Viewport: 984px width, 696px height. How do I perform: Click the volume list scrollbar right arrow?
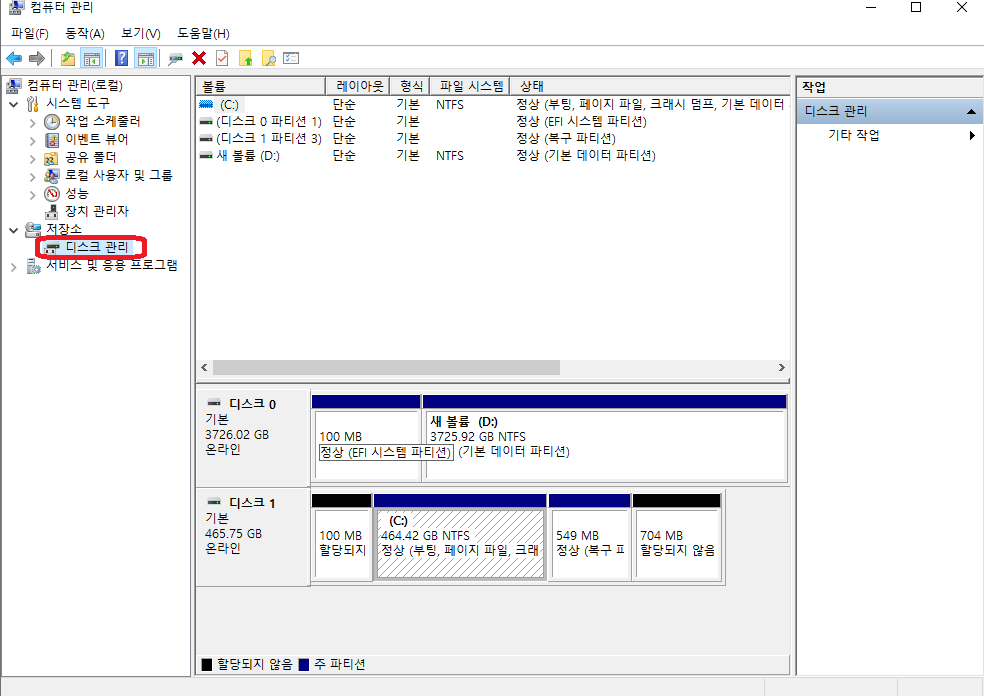pyautogui.click(x=782, y=368)
